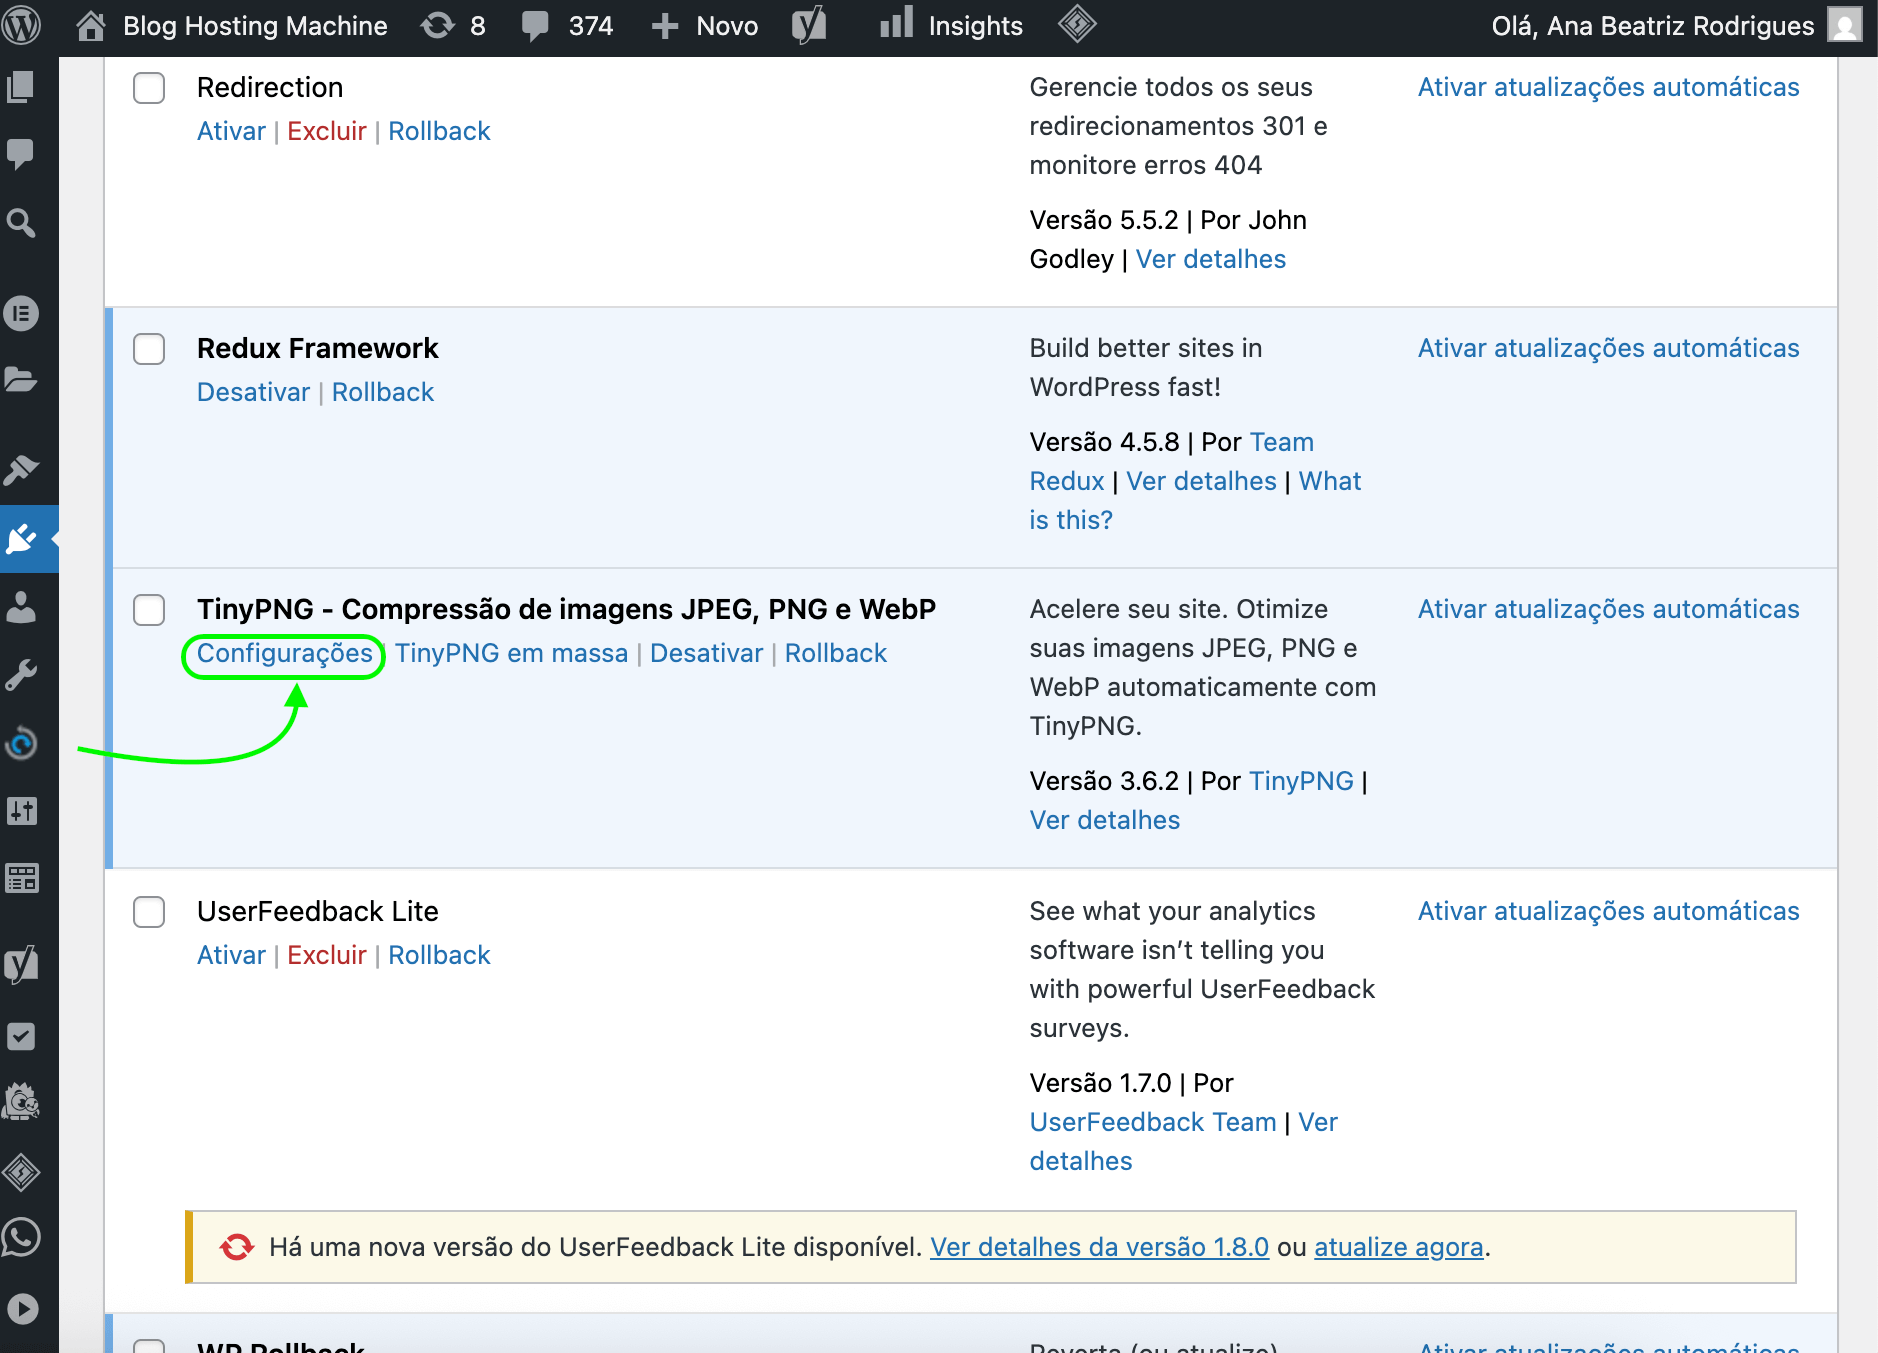Open the UserFeedback Team author link
Screen dimensions: 1878x1353
tap(1153, 1122)
